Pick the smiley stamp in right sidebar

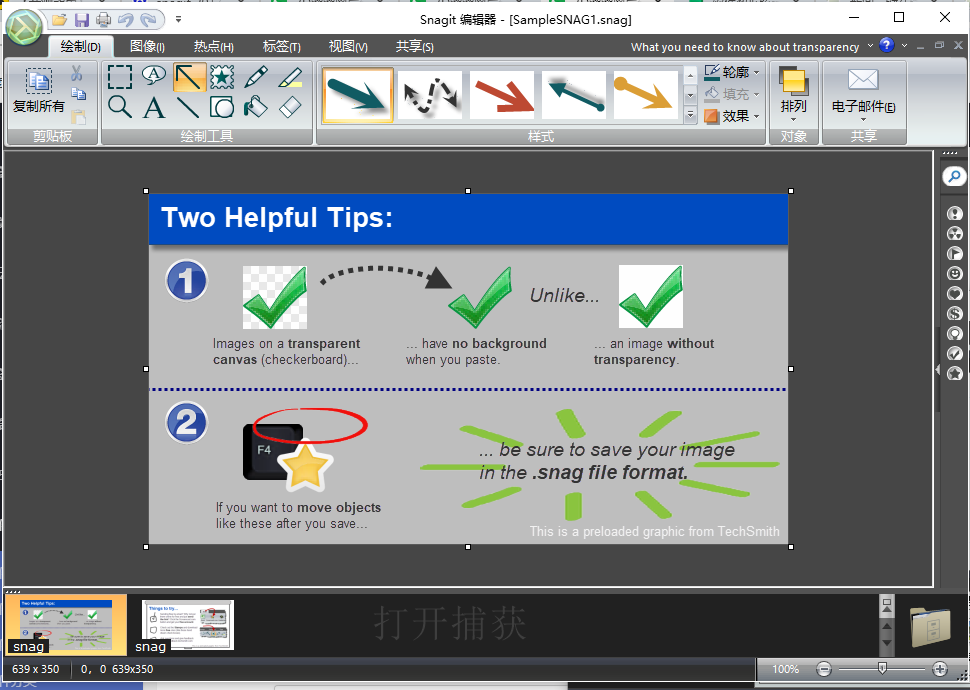pos(955,273)
